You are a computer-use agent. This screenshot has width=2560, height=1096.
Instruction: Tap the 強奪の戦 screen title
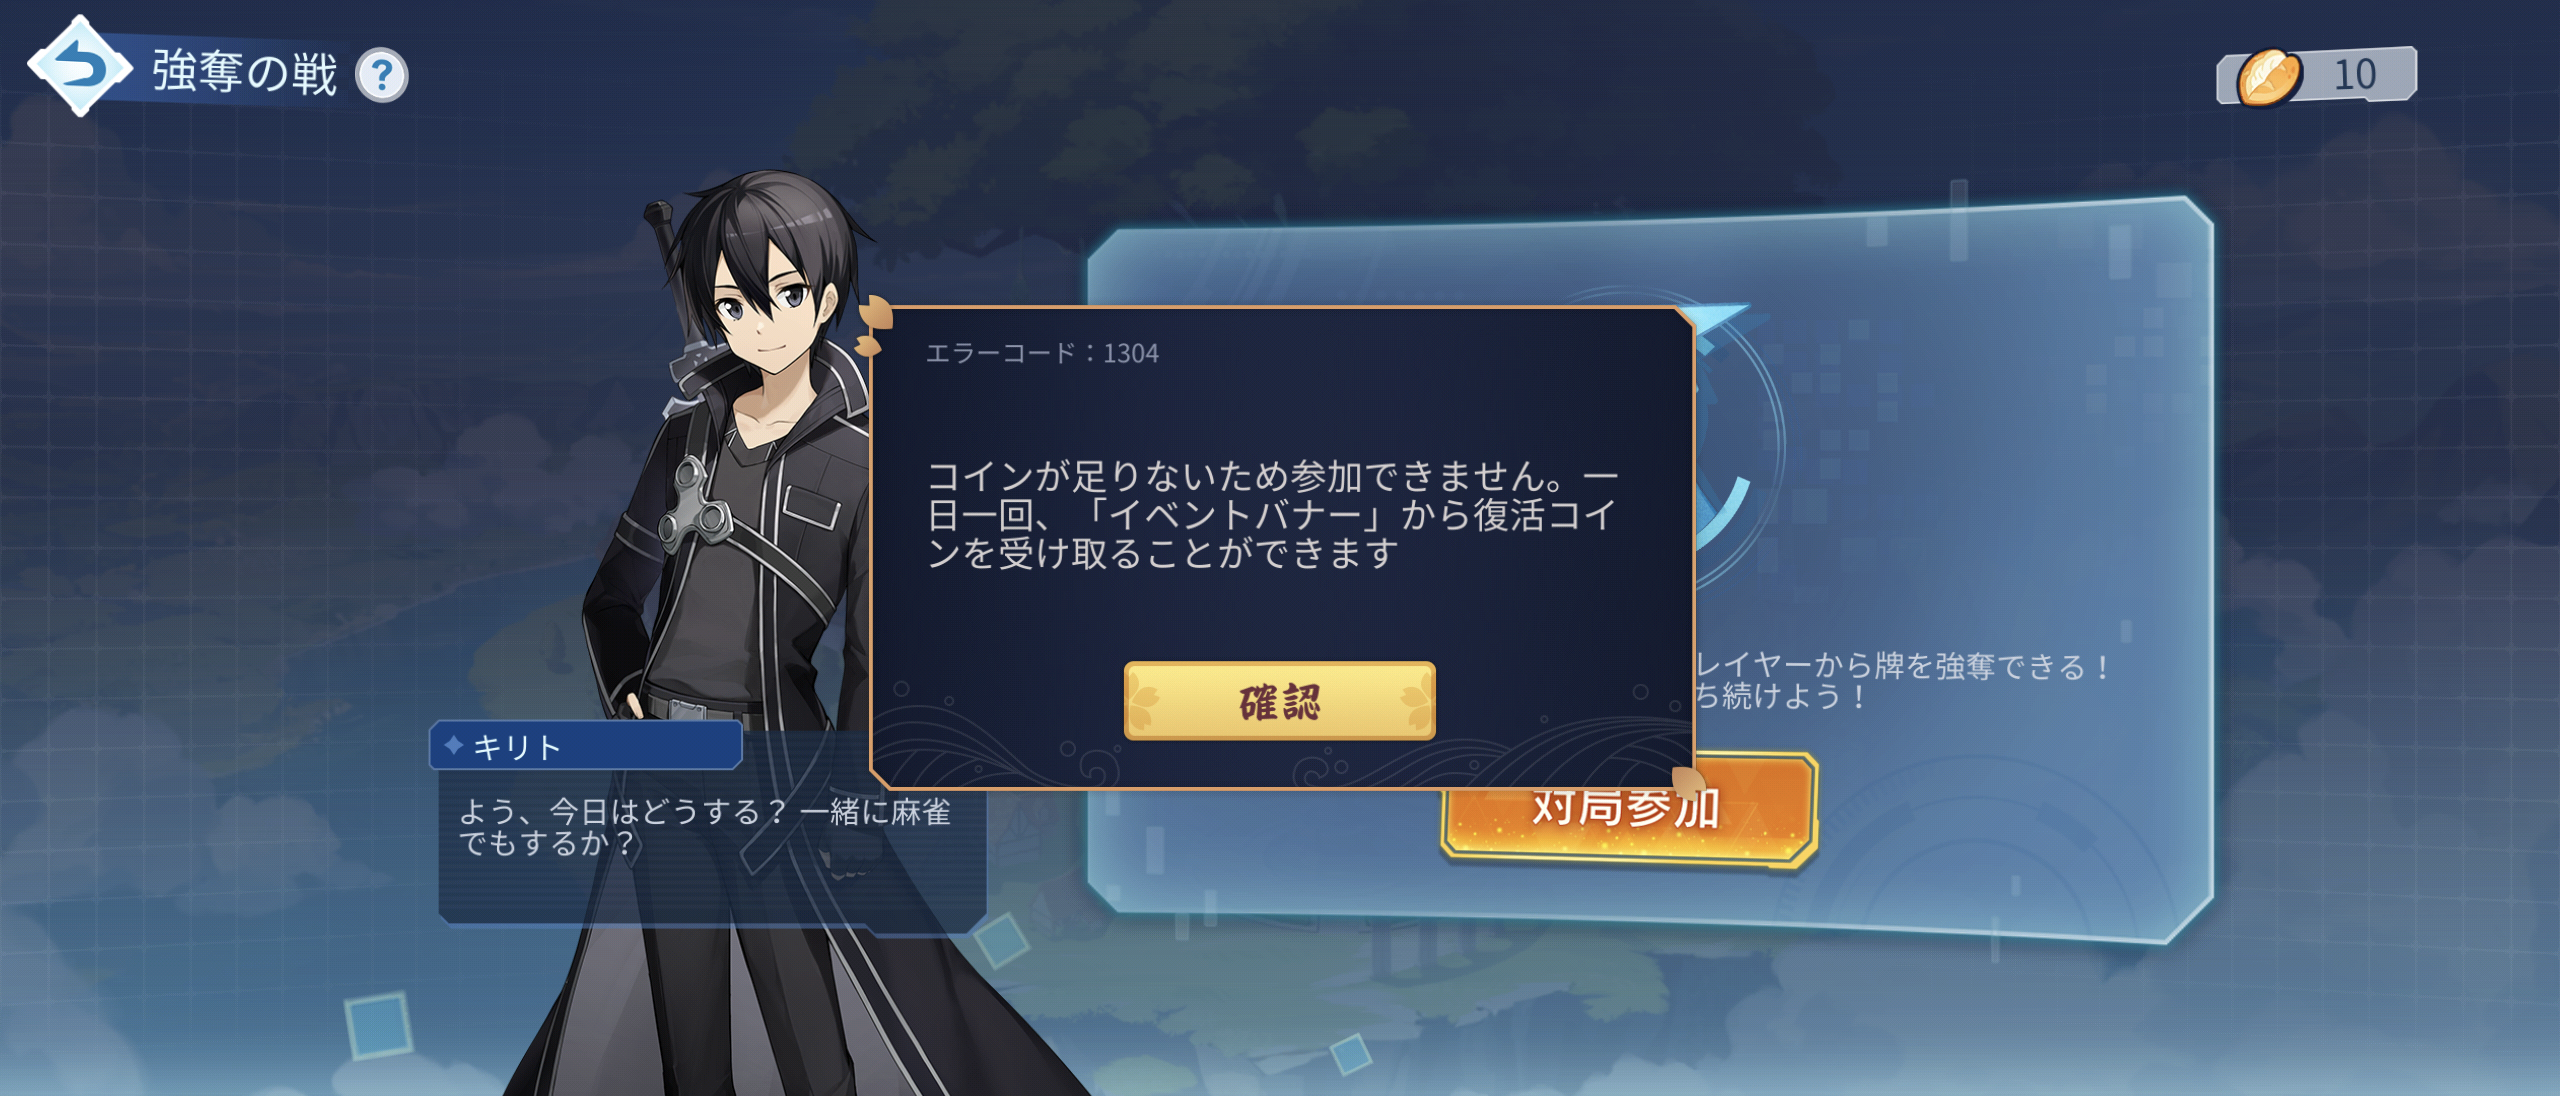[245, 74]
